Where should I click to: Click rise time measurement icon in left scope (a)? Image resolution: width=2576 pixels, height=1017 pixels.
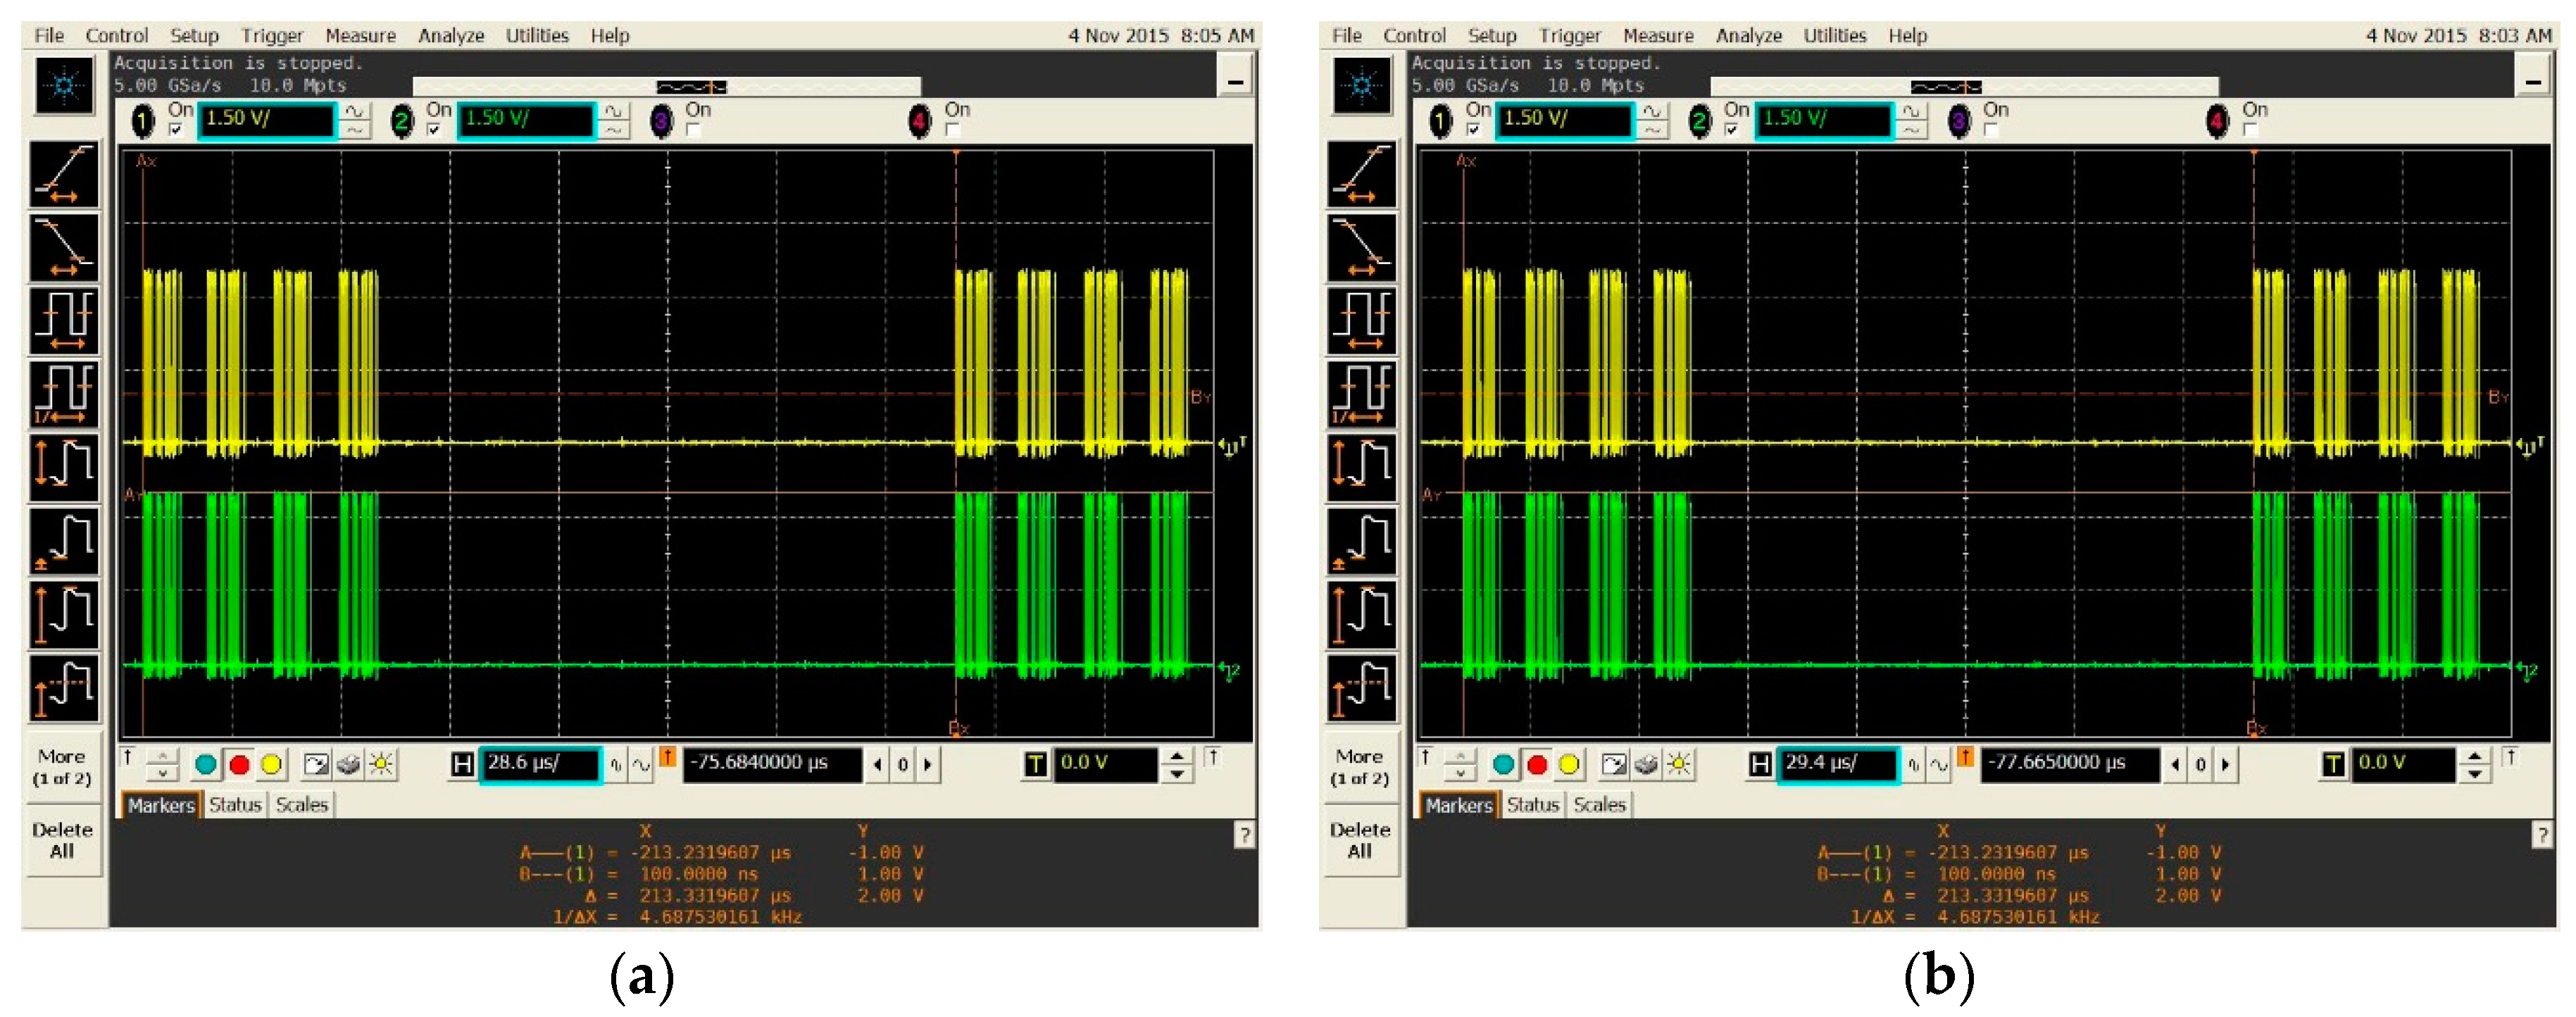pyautogui.click(x=64, y=174)
